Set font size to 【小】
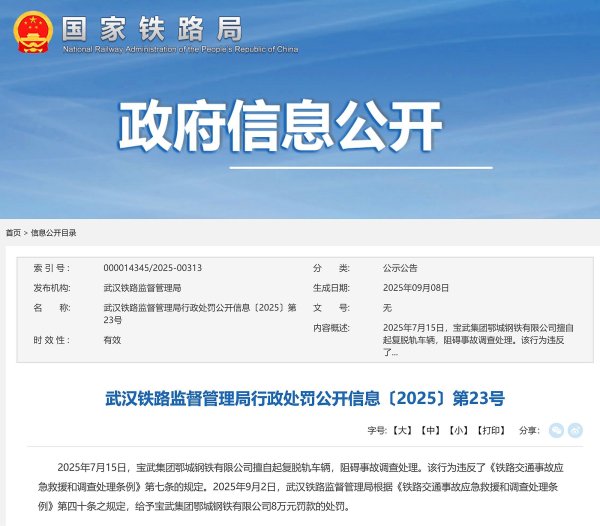600x526 pixels. point(458,430)
